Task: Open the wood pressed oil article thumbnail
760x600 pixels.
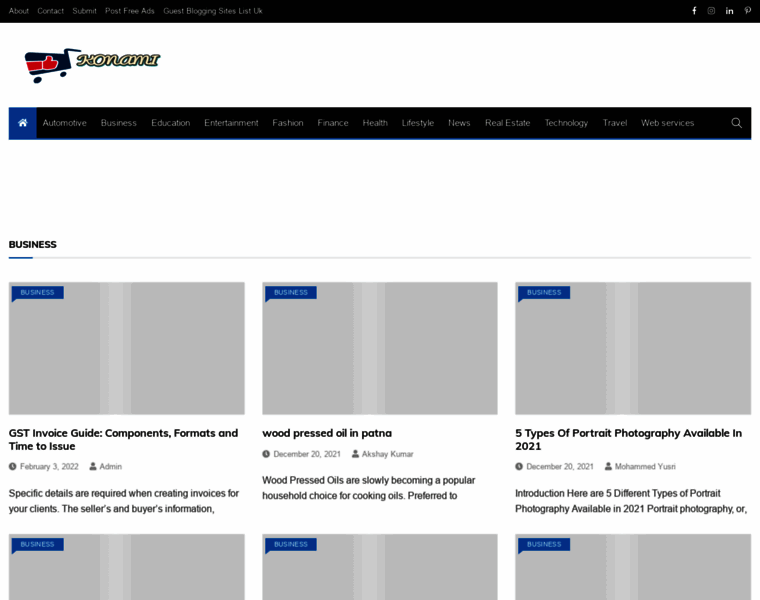Action: pos(380,348)
